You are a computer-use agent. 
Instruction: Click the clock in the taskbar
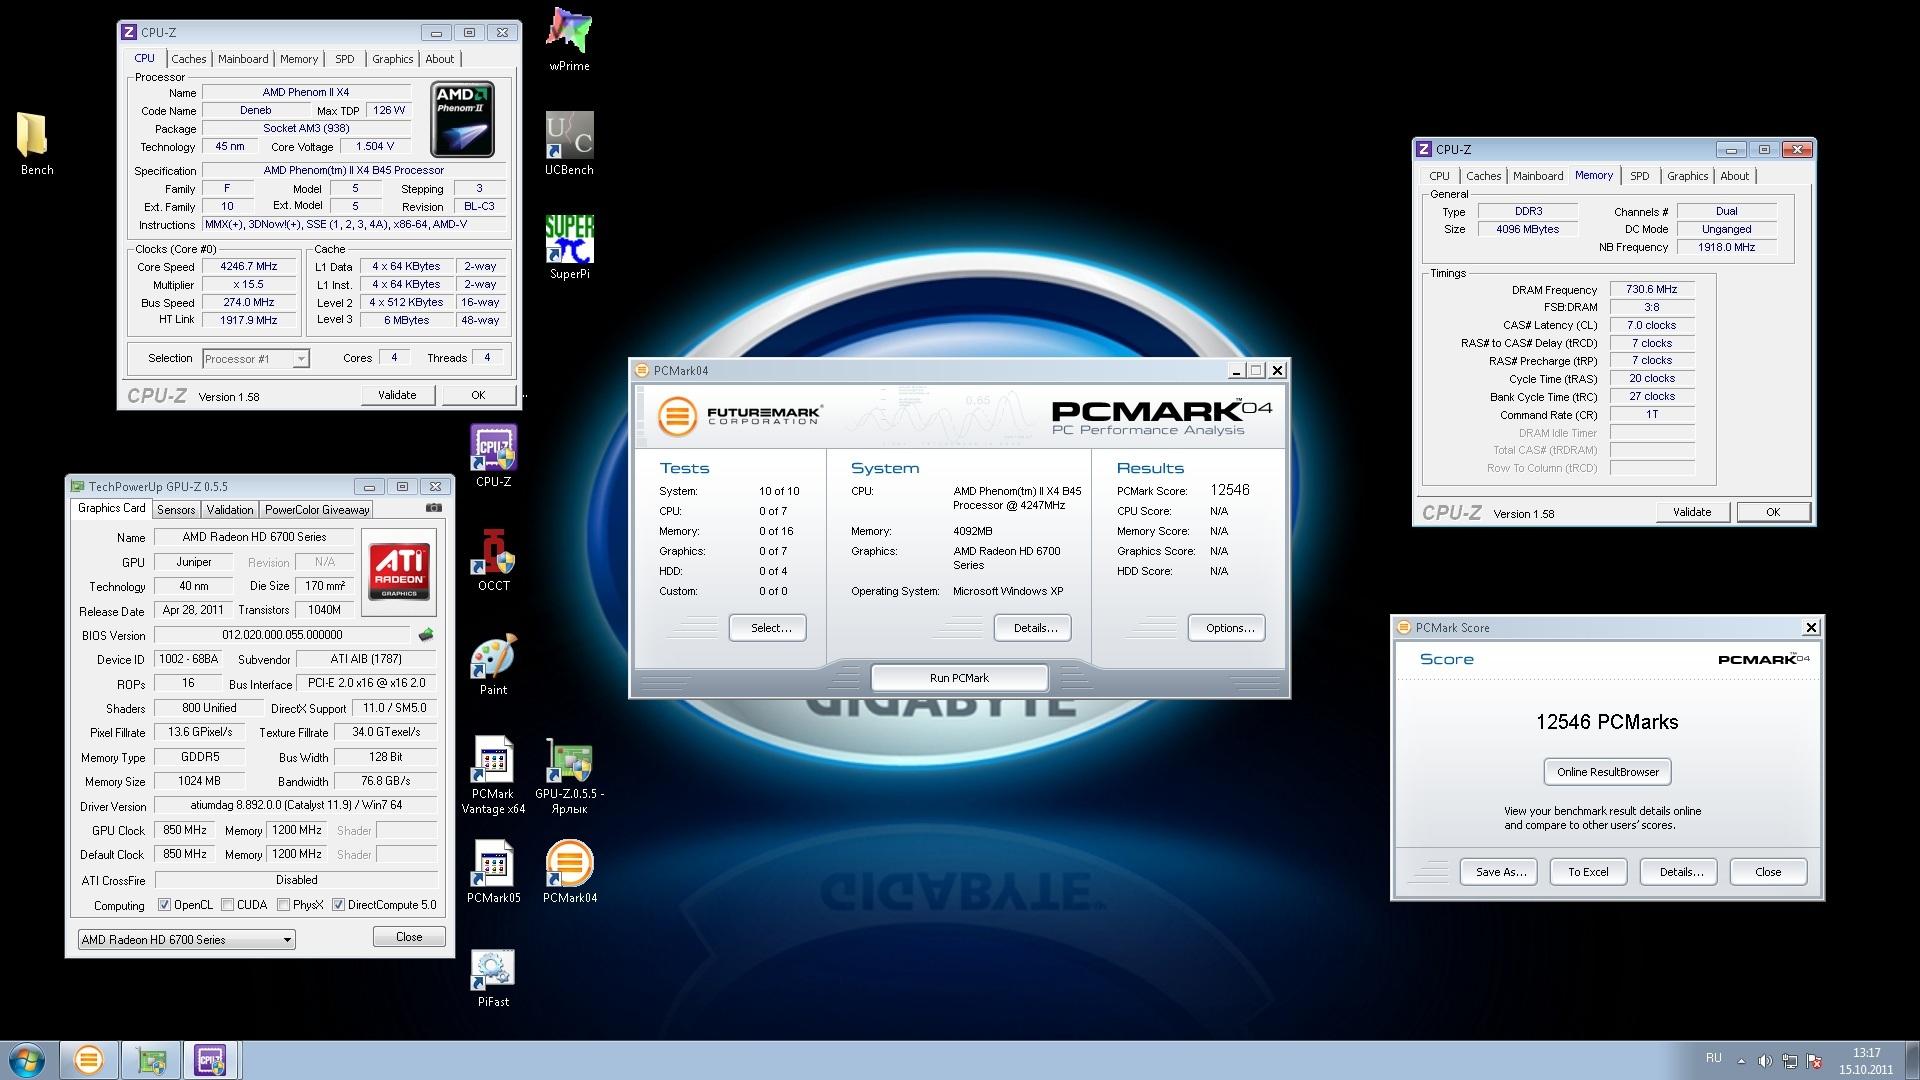(1866, 1061)
